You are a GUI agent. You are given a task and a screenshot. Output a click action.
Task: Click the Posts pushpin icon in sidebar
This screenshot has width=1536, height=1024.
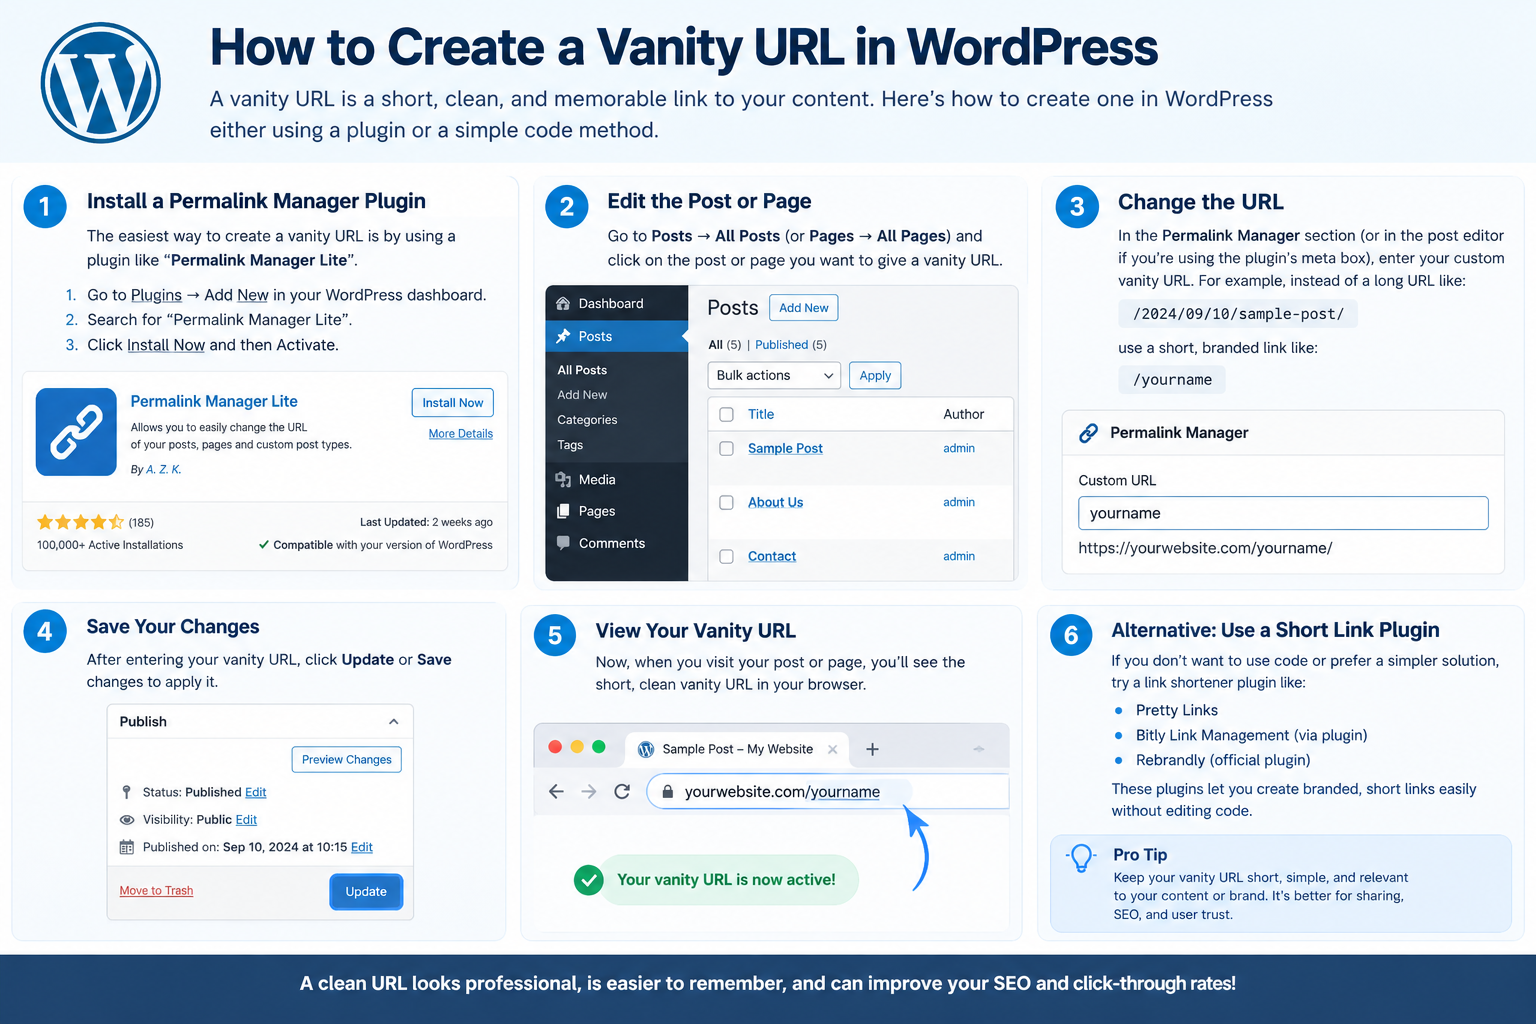(563, 336)
